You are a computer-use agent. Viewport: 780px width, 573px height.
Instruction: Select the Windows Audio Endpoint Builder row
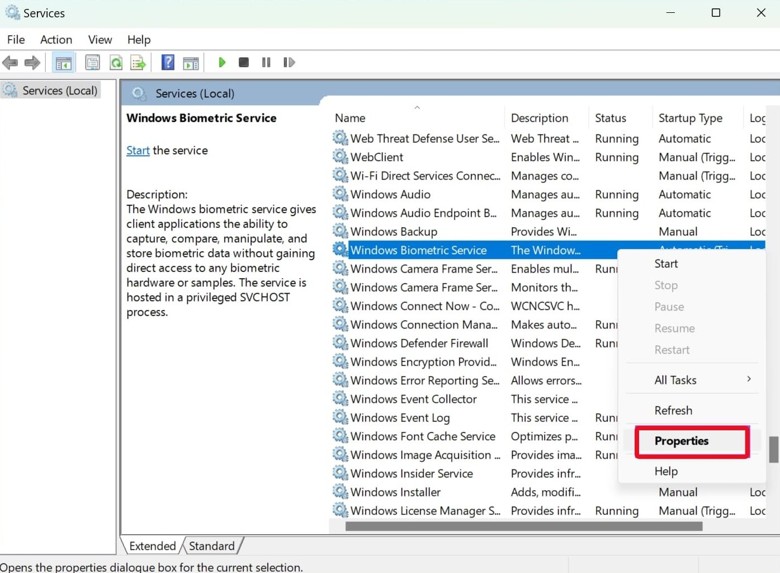tap(548, 213)
